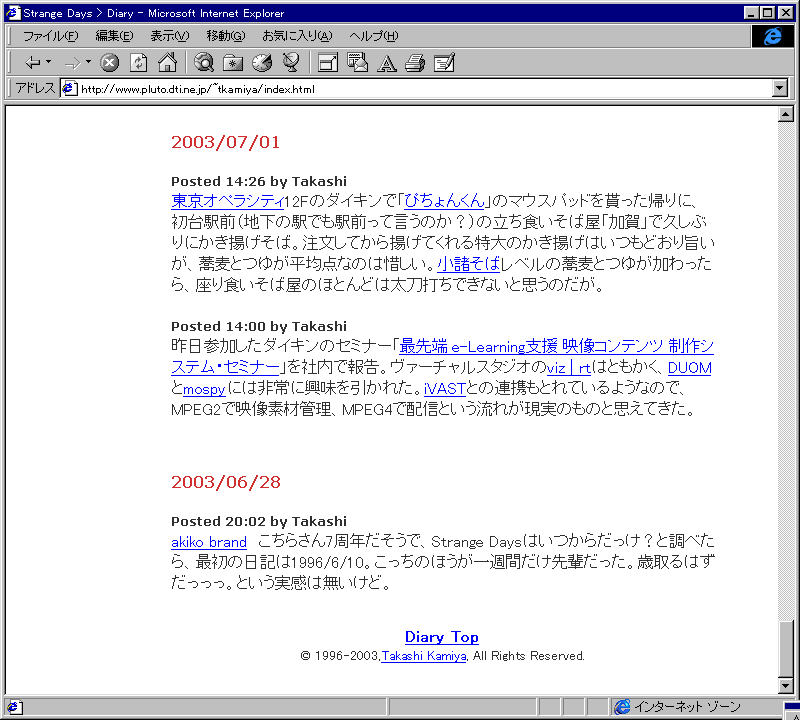Open the Favorites folder toolbar icon
This screenshot has height=720, width=800.
(x=233, y=63)
